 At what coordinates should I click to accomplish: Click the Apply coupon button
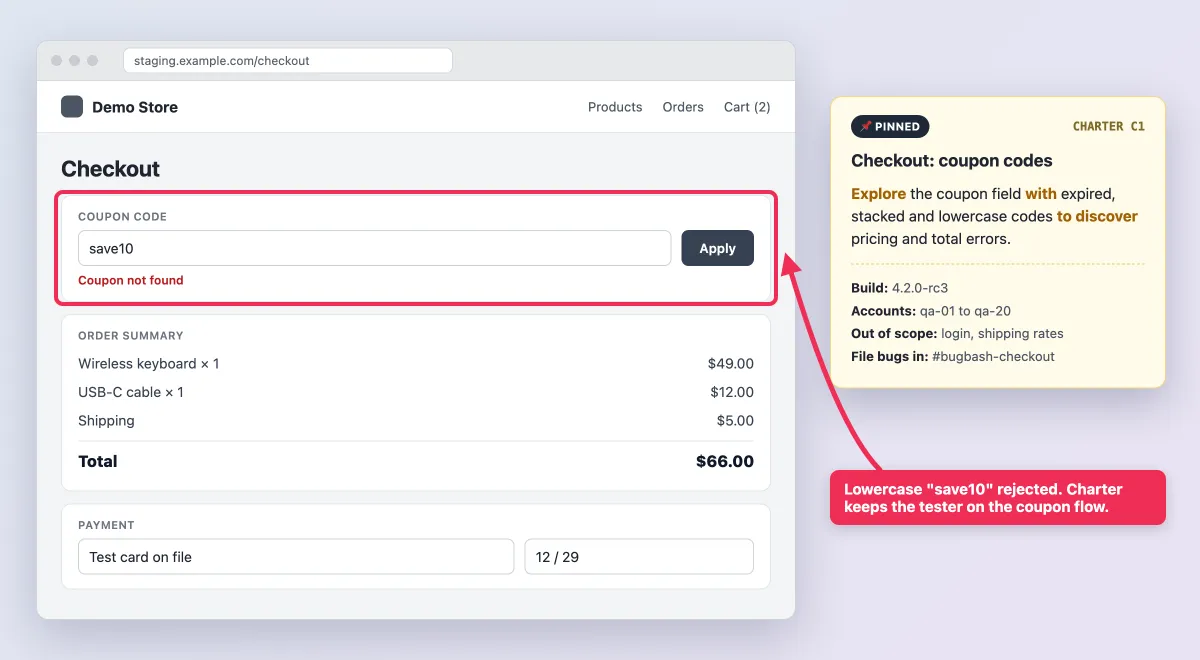[717, 248]
